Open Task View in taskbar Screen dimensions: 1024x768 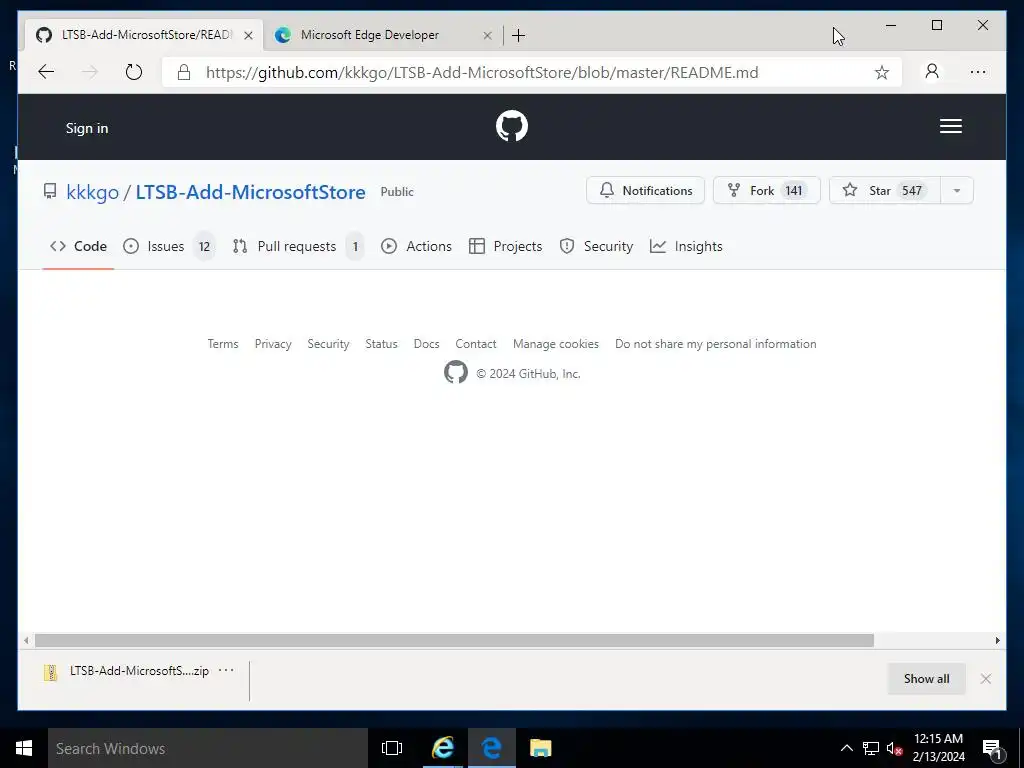click(392, 748)
